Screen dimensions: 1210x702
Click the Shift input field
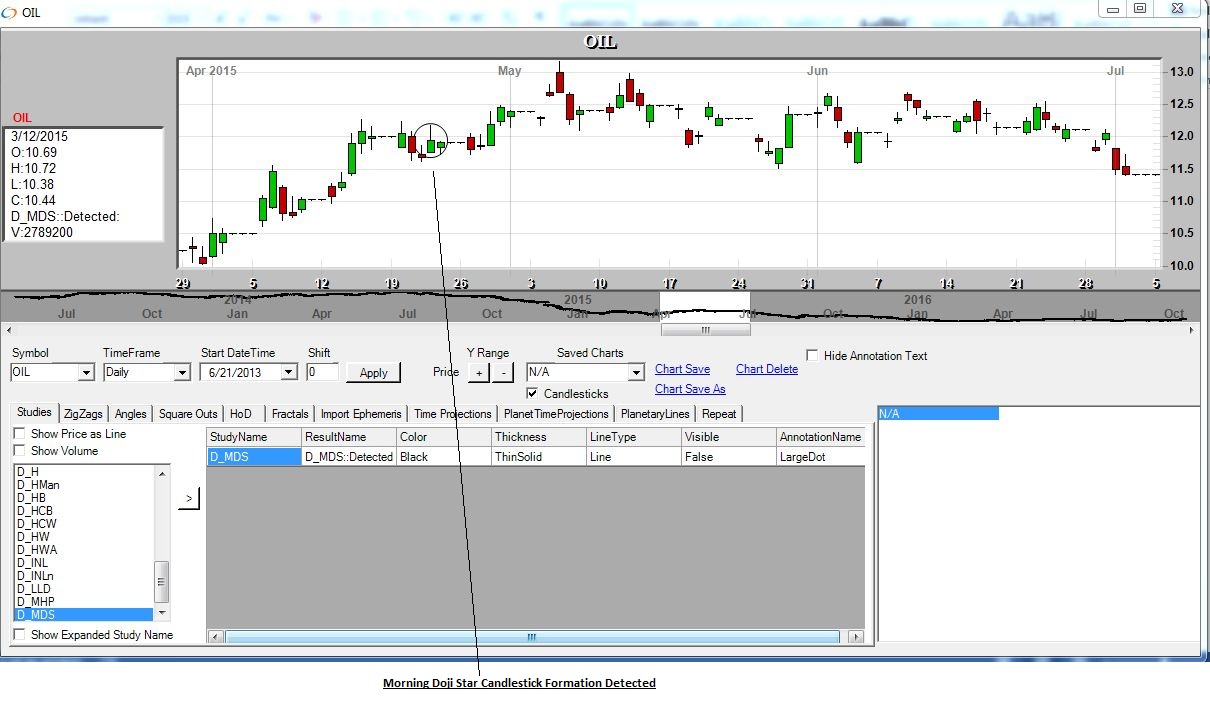322,372
